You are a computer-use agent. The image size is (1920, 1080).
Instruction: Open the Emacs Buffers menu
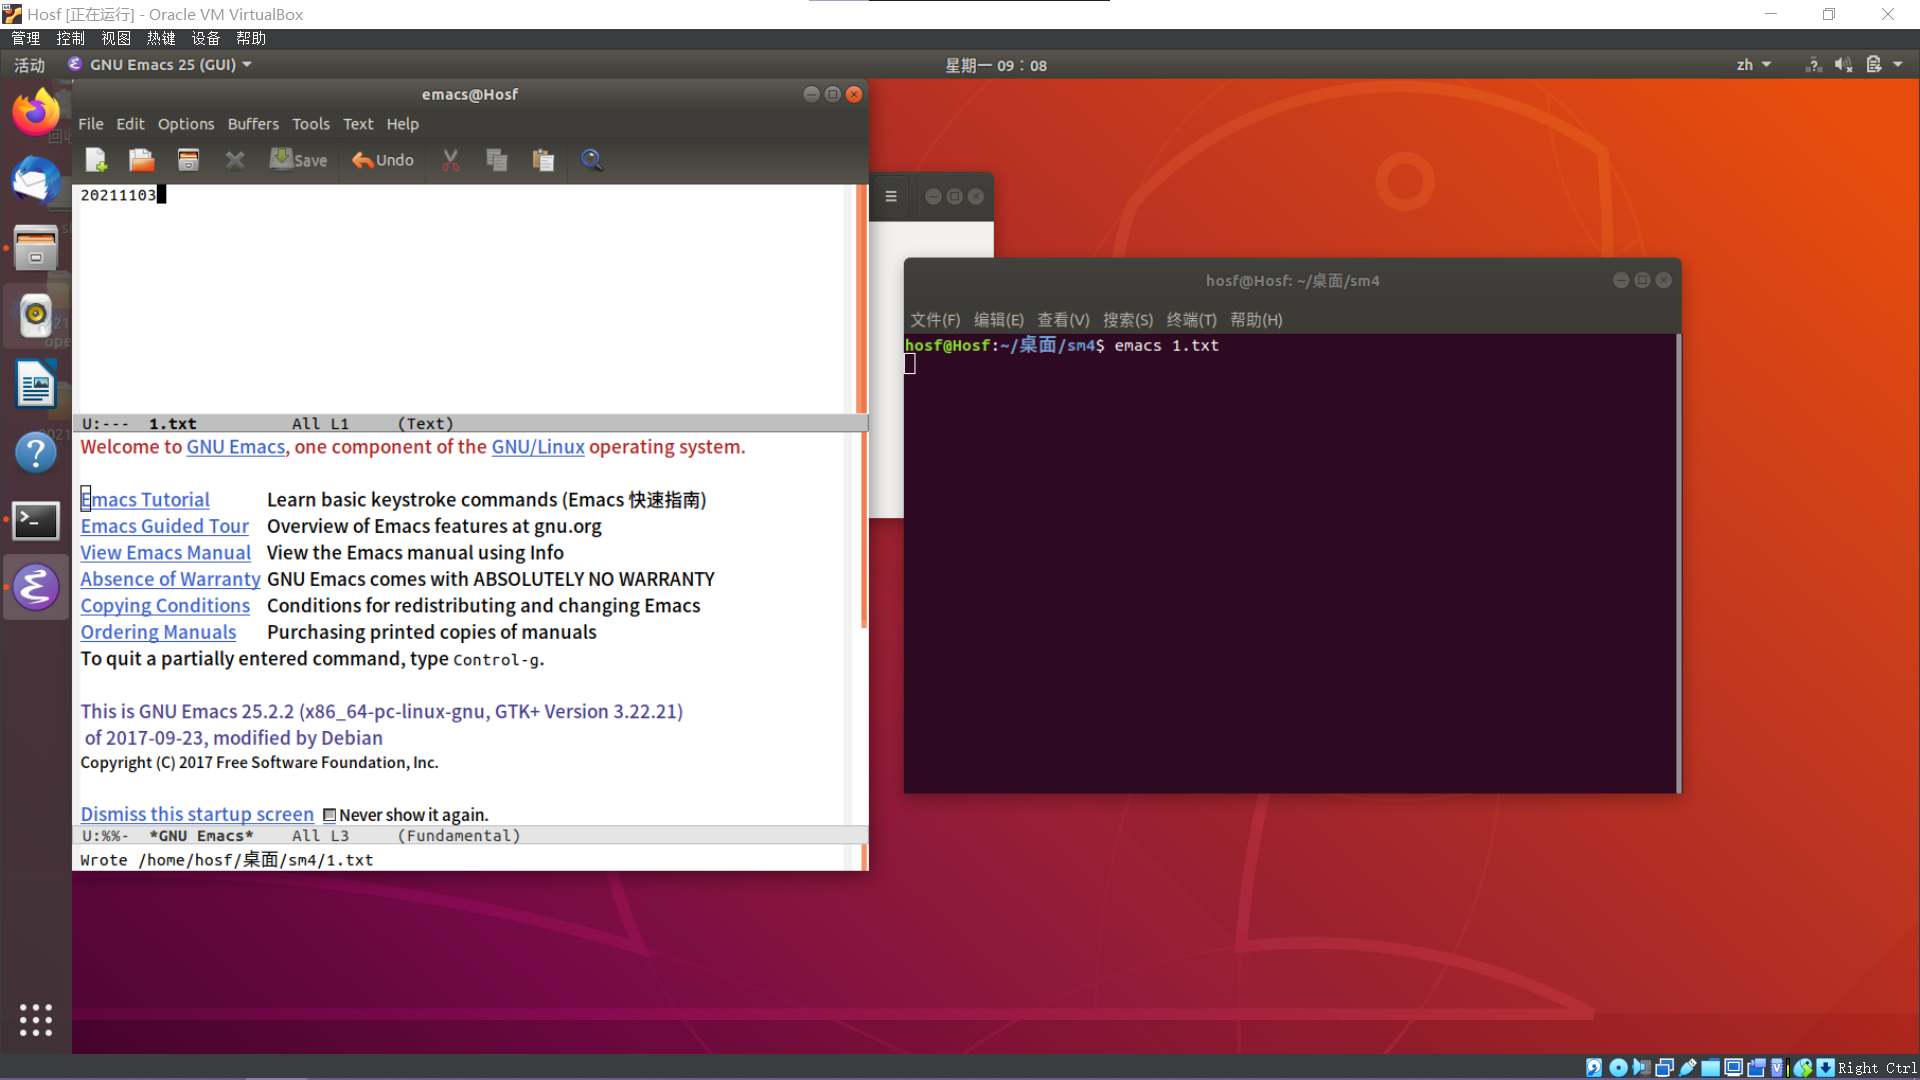point(253,124)
